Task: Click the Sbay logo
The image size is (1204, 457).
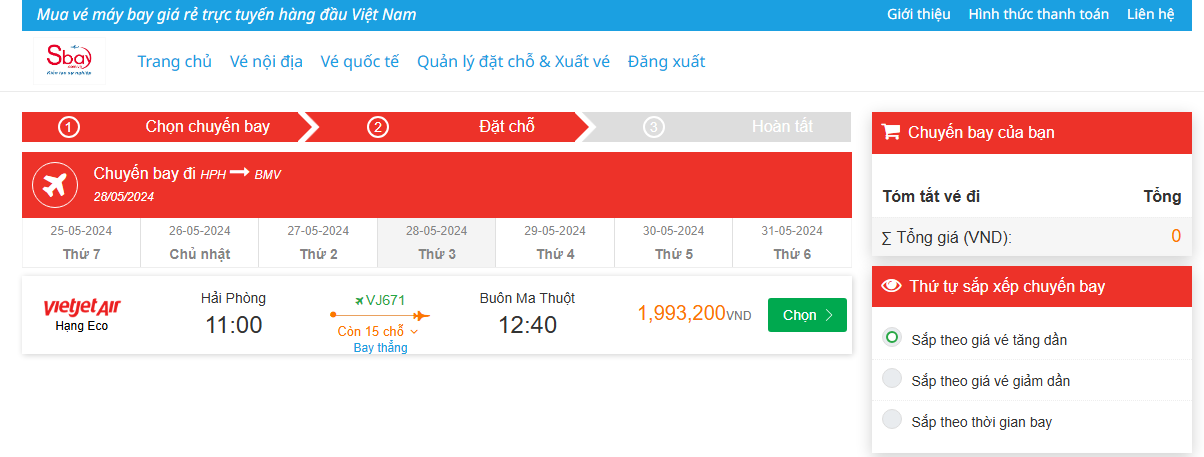Action: pyautogui.click(x=69, y=61)
